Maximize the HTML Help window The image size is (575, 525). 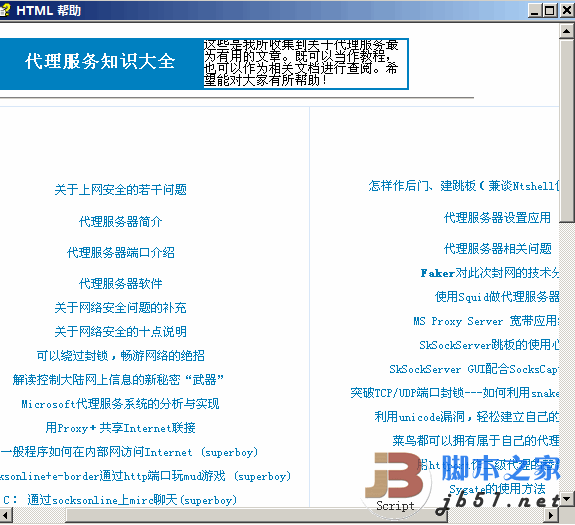pos(549,11)
